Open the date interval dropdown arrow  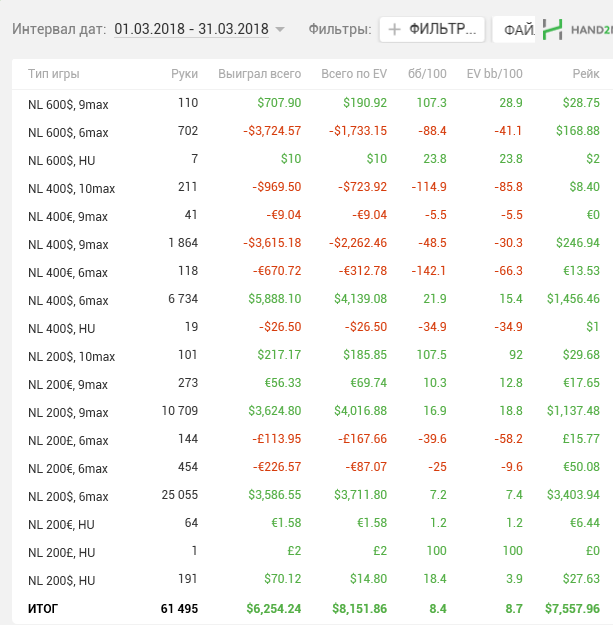(280, 30)
